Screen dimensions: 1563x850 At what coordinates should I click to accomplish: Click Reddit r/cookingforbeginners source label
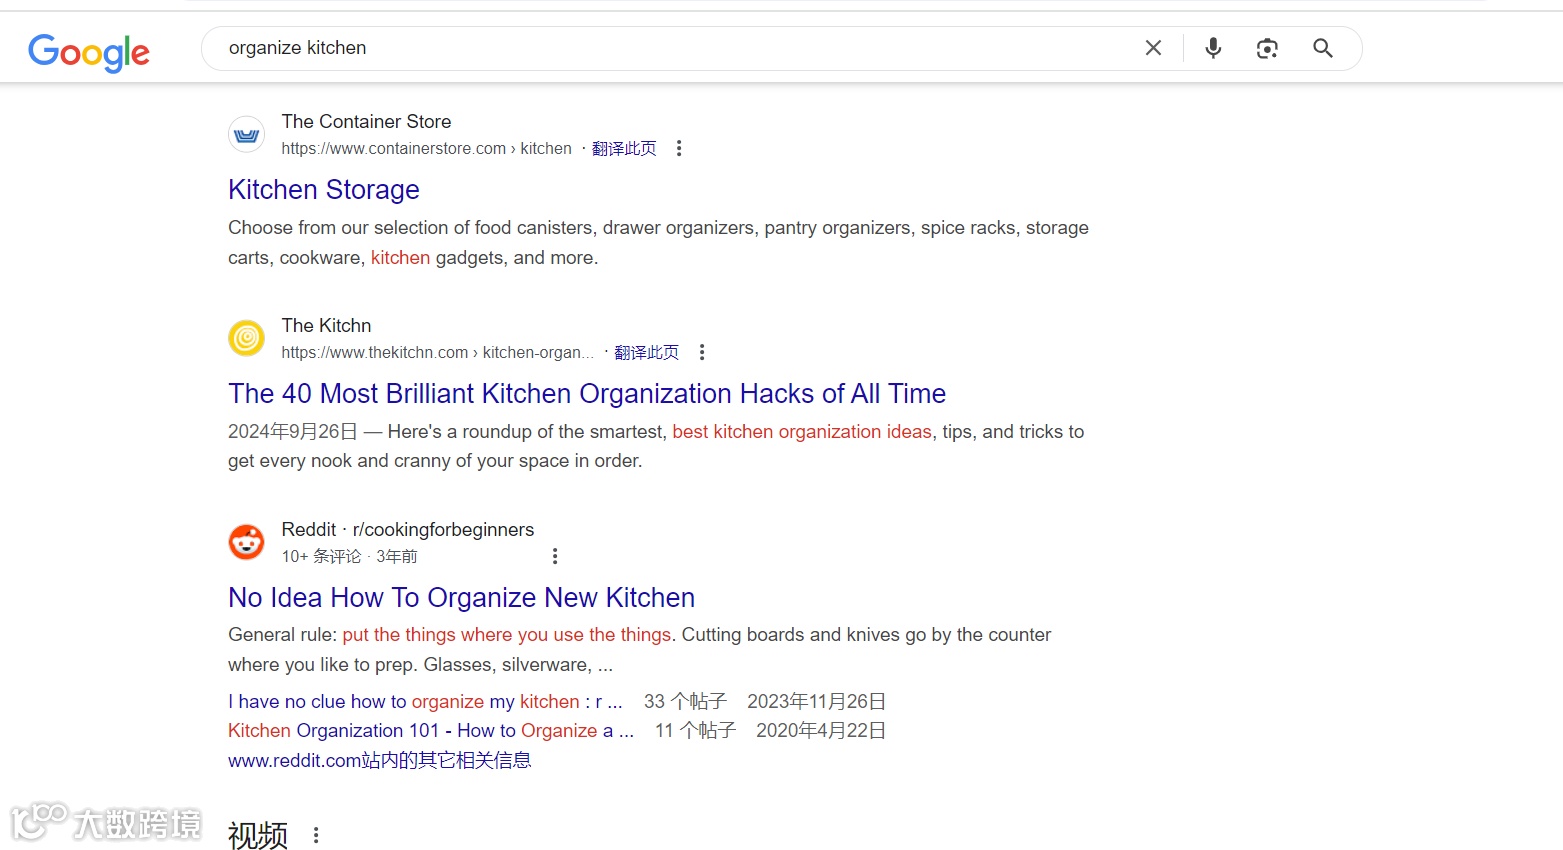click(x=408, y=530)
